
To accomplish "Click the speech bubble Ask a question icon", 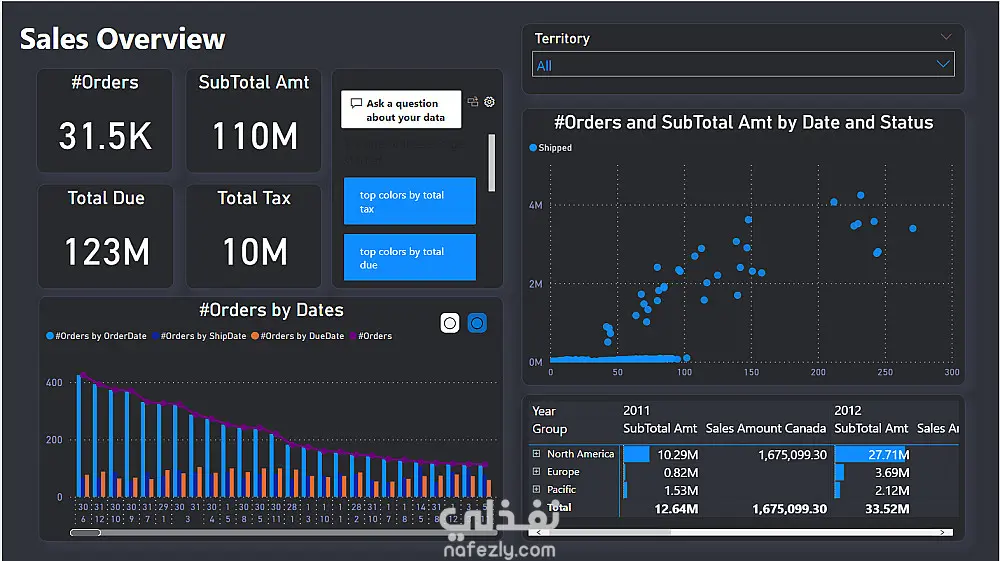I will 357,103.
